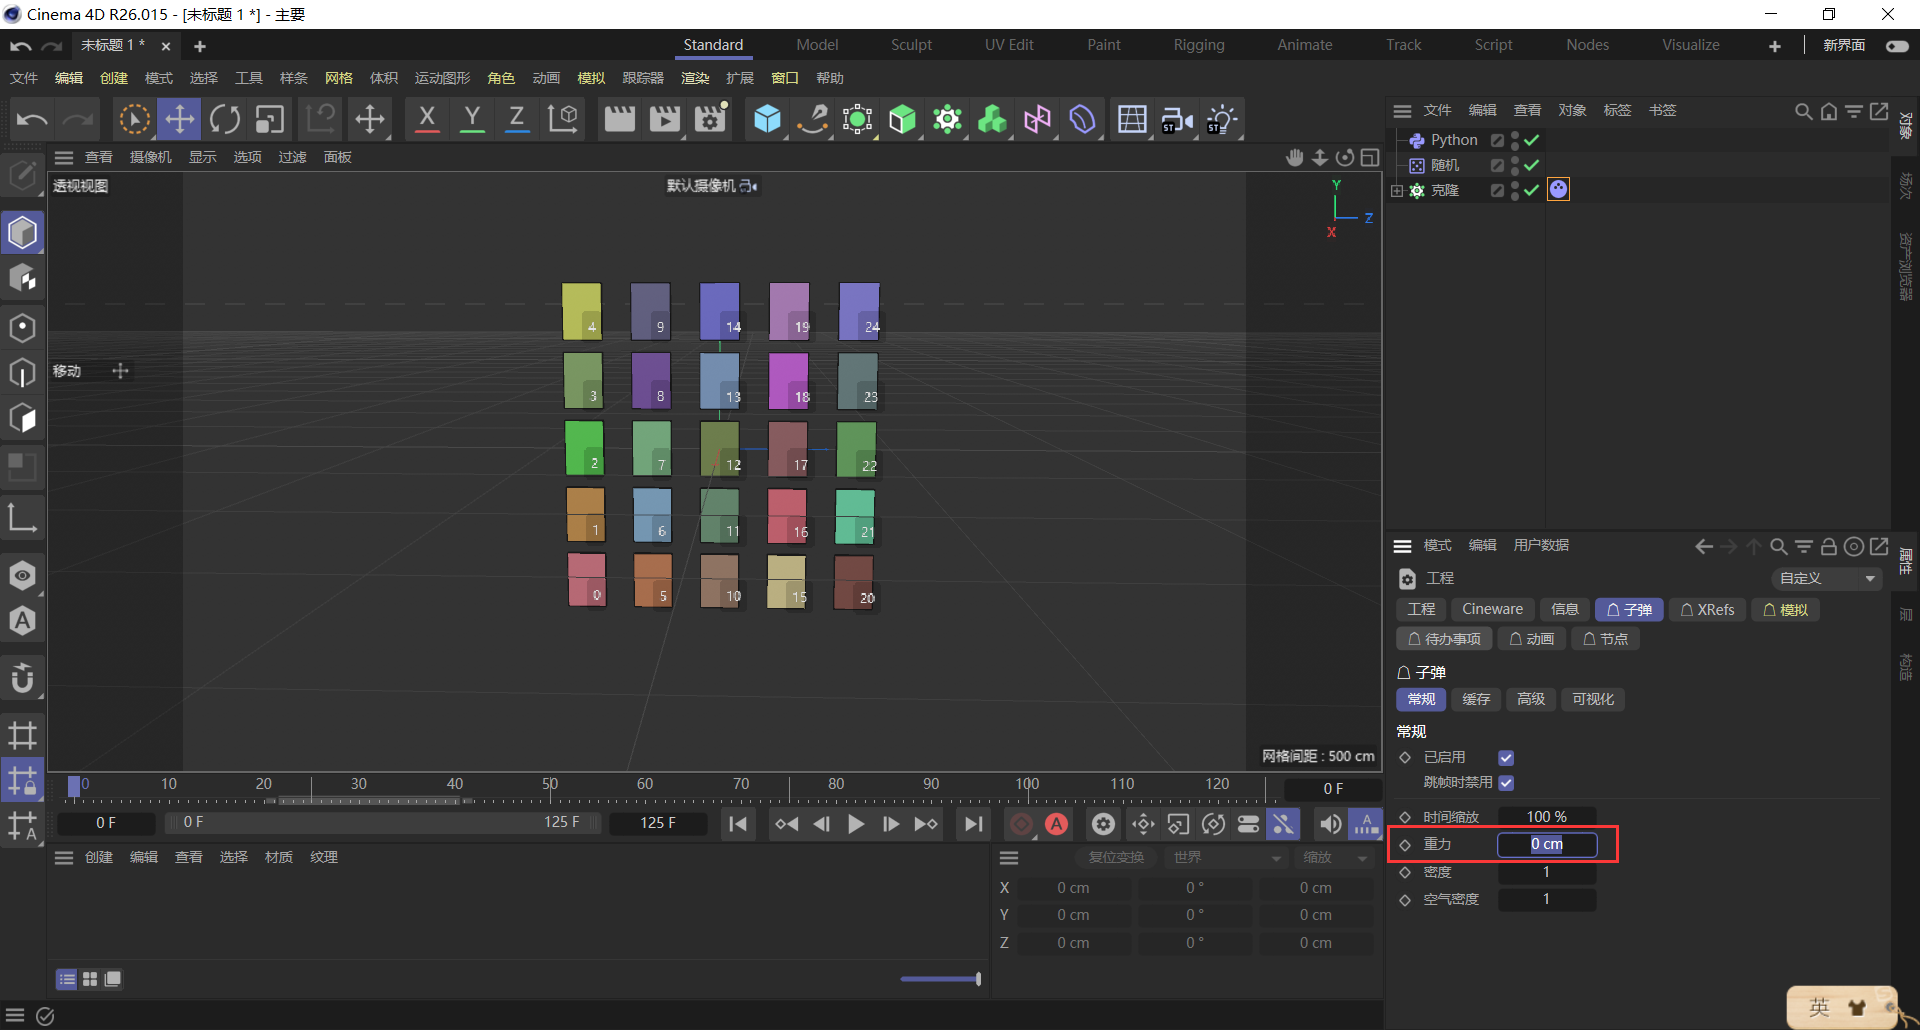Image resolution: width=1920 pixels, height=1030 pixels.
Task: Toggle X axis lock
Action: point(427,119)
